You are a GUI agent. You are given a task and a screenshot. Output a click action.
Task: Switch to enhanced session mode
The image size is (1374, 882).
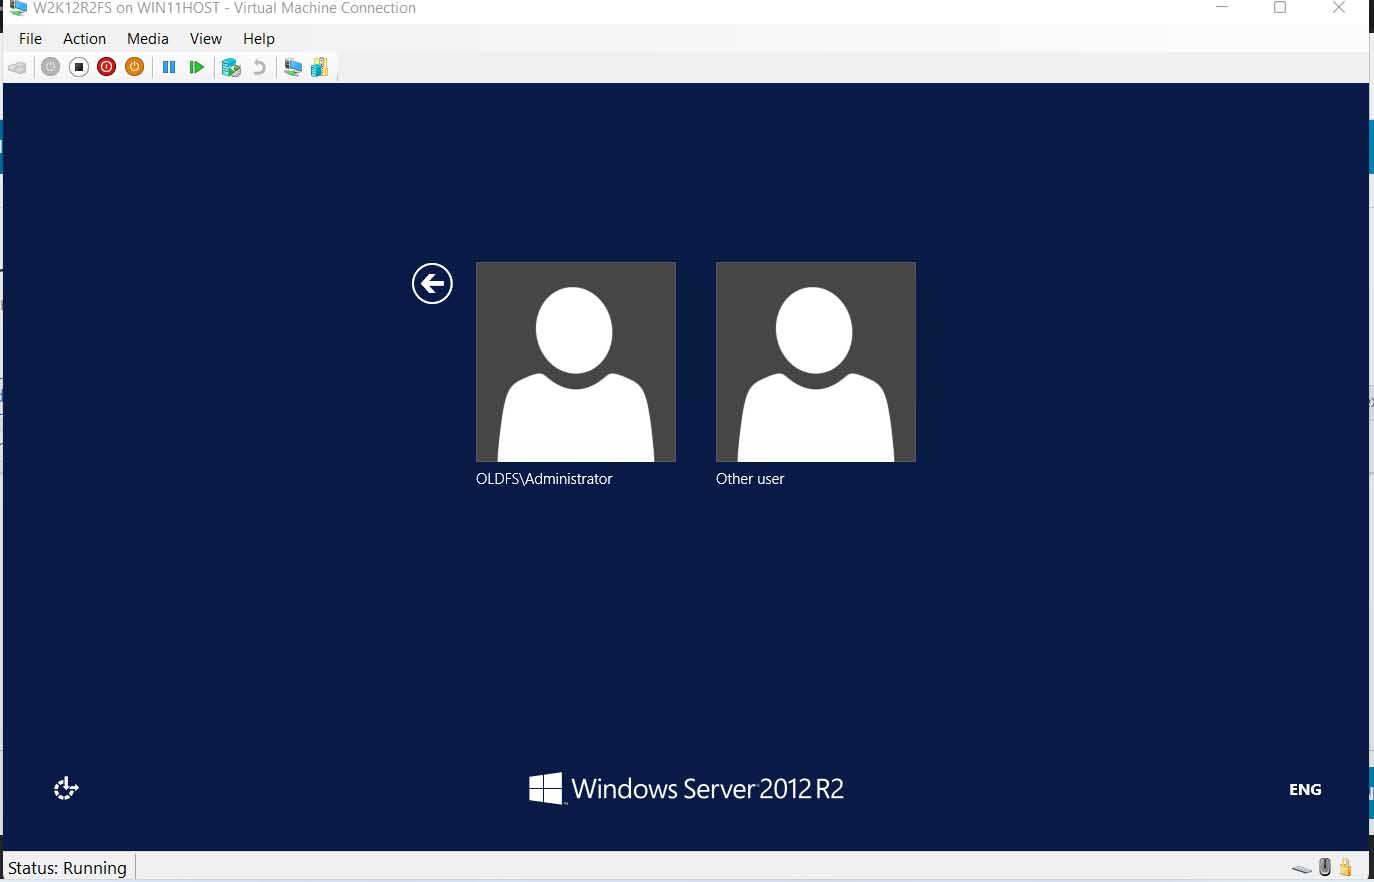pos(293,67)
